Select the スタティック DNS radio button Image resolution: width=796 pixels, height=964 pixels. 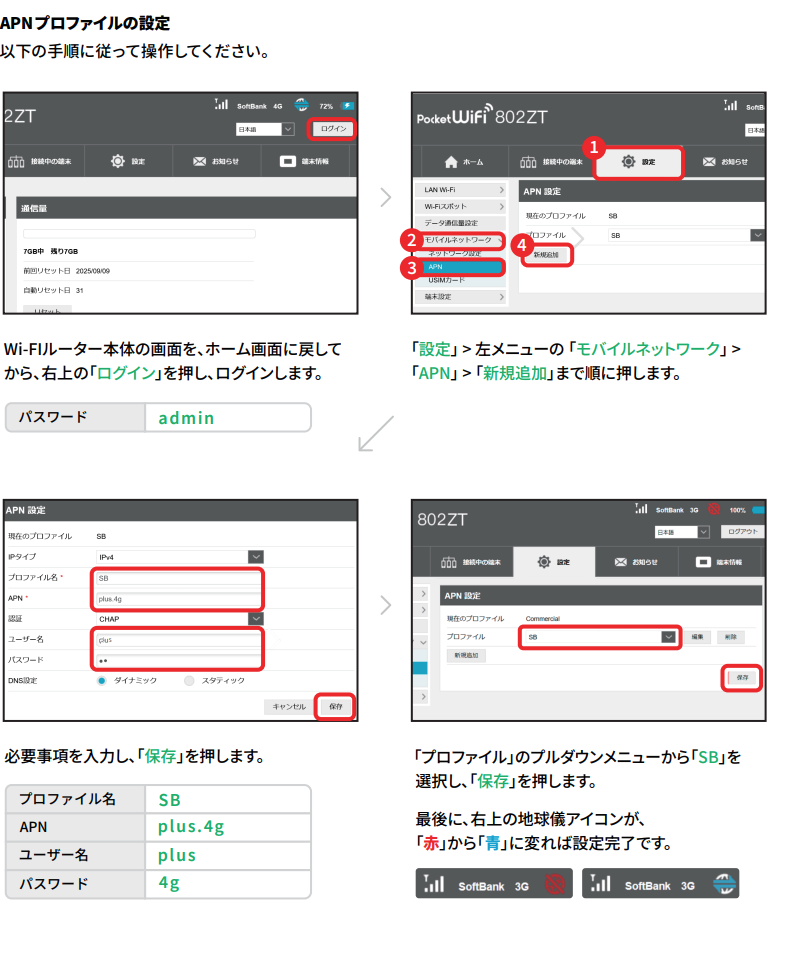coord(189,681)
